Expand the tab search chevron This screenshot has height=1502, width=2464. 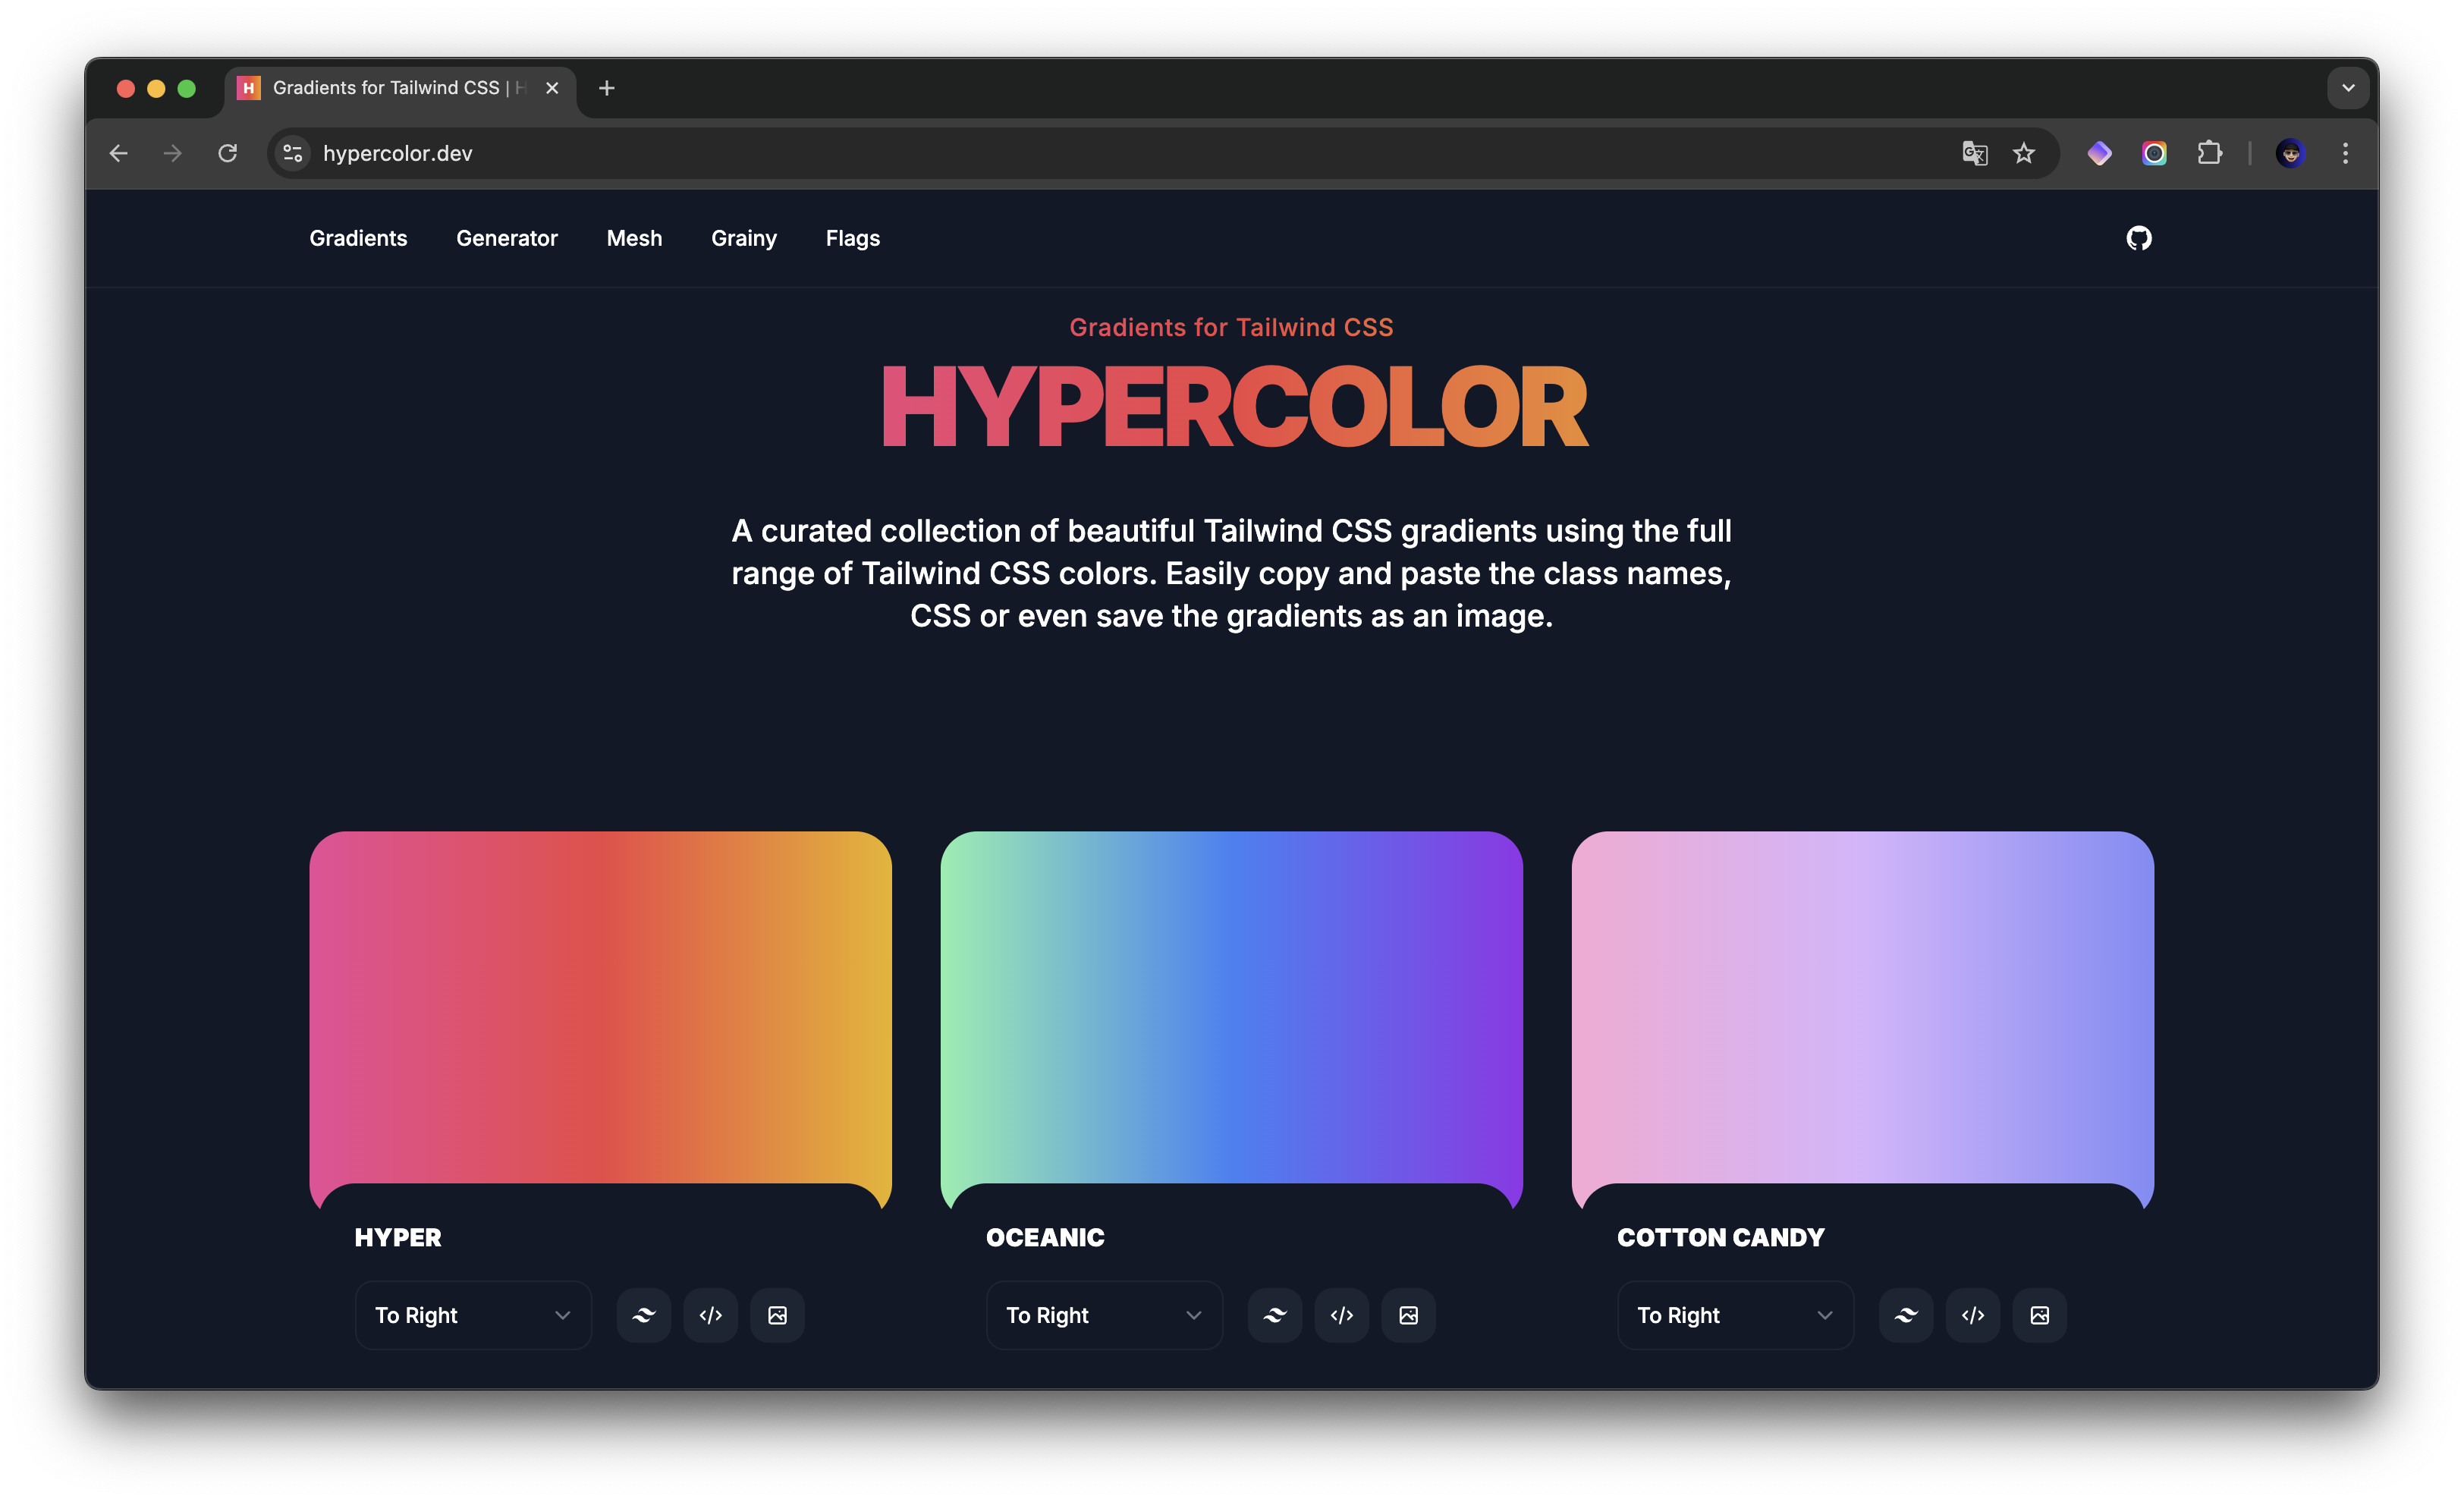pos(2348,88)
